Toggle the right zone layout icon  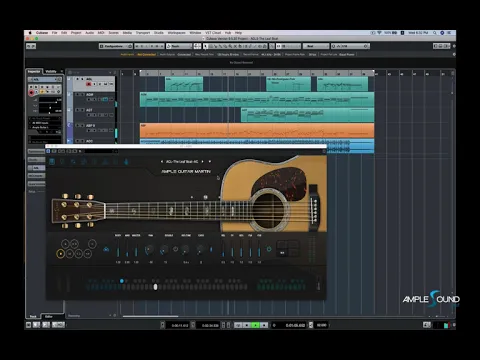coord(447,46)
